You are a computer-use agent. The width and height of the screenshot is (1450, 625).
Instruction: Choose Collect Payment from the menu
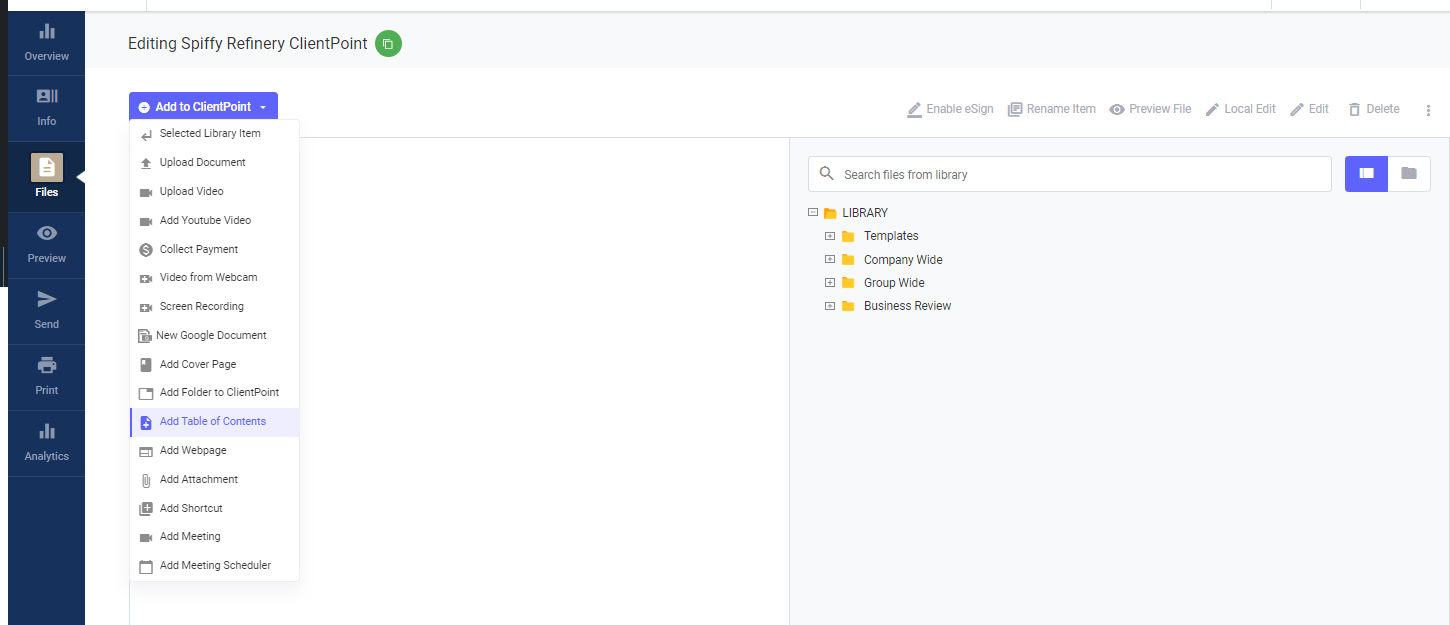(199, 249)
